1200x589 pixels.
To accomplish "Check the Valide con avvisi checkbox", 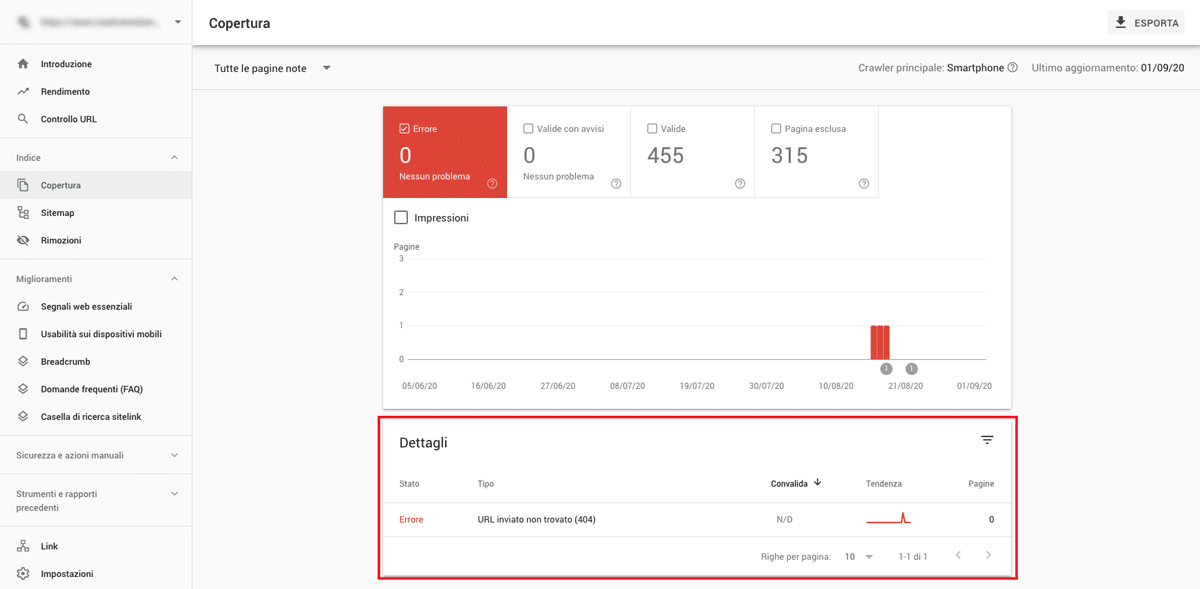I will 528,129.
